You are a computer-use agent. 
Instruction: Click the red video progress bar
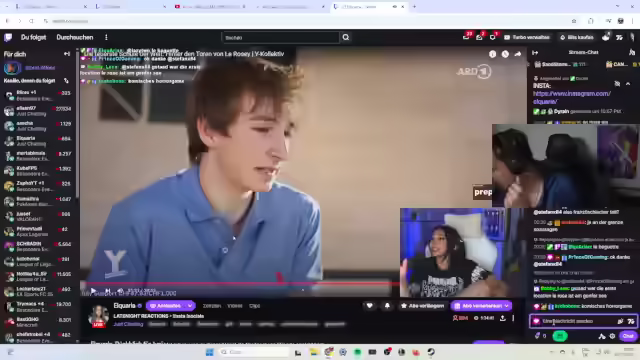[x=240, y=282]
